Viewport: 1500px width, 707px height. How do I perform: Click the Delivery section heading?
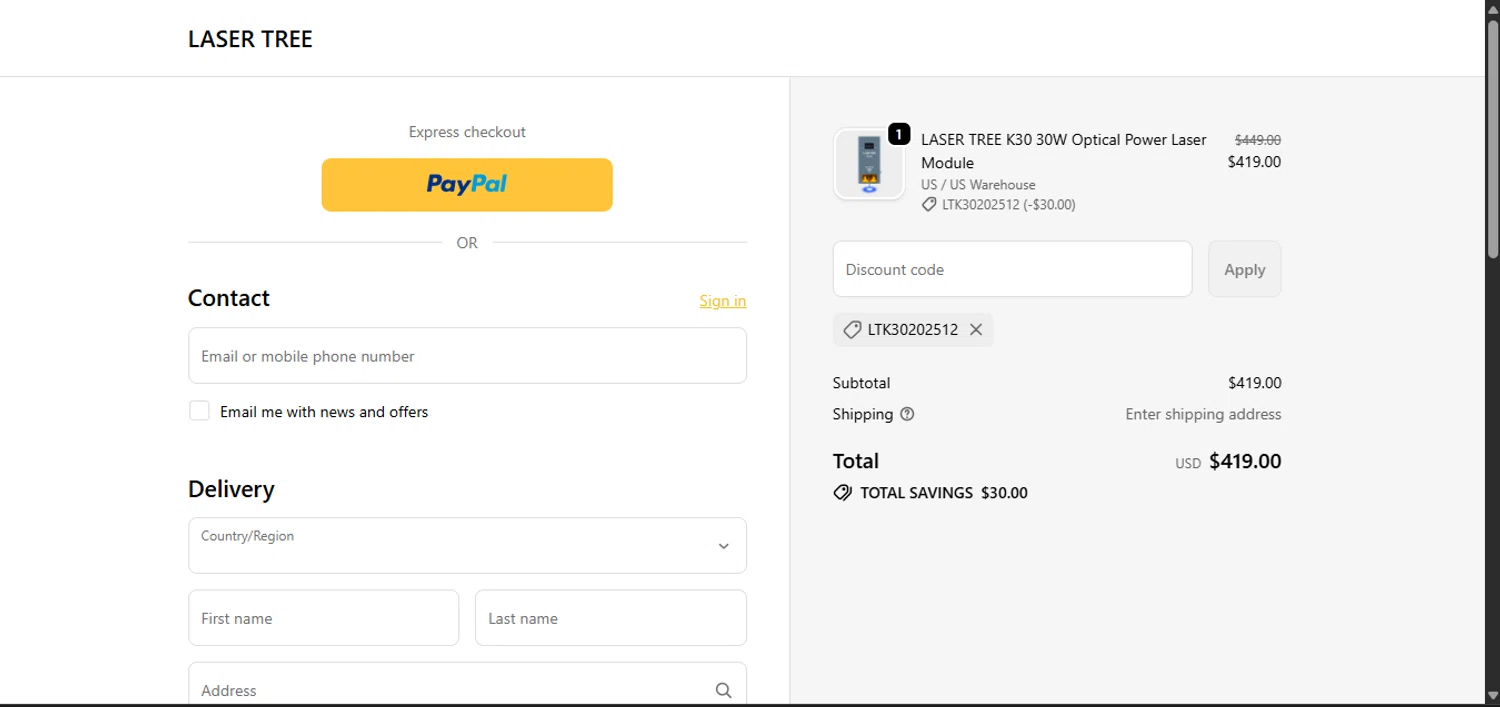point(231,489)
